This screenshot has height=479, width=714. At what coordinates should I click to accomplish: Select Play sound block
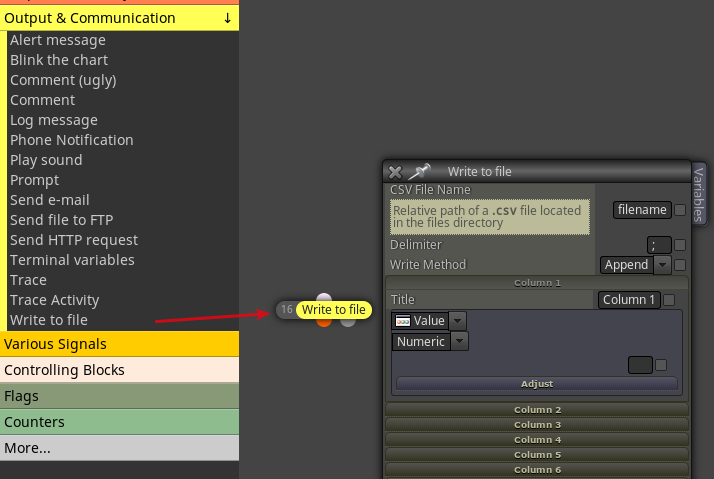click(46, 160)
